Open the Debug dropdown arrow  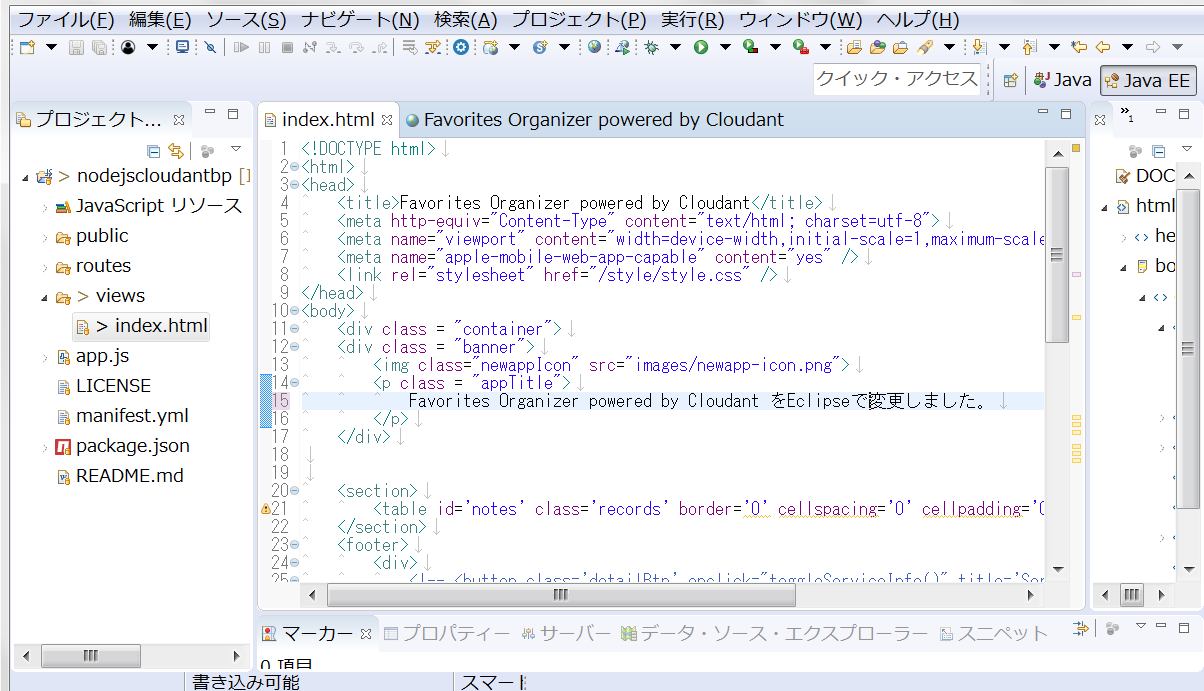point(675,47)
